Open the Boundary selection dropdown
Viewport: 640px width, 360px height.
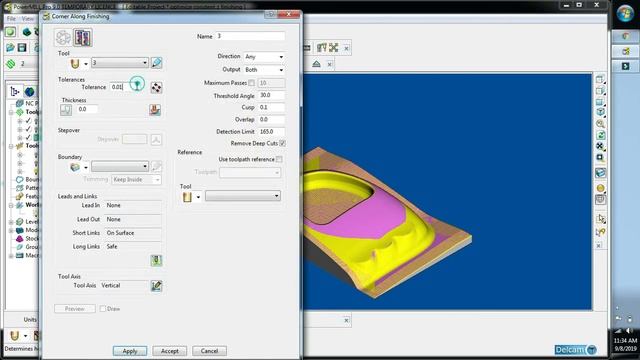point(120,167)
